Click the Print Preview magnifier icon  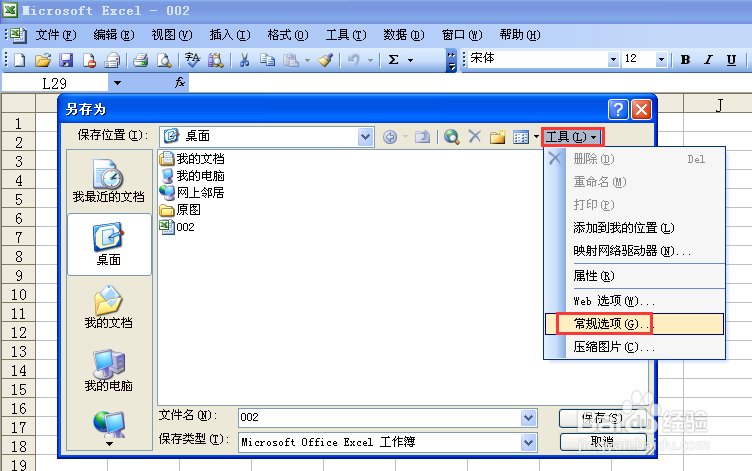pos(164,60)
